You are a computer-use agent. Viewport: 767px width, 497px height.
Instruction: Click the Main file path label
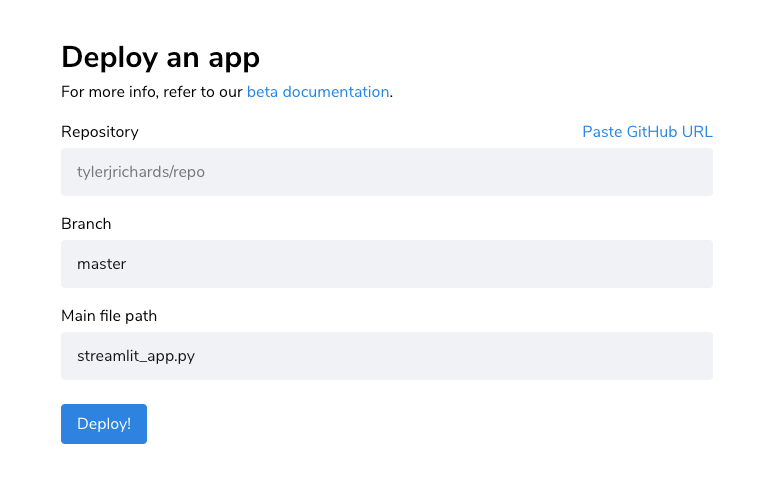tap(109, 316)
